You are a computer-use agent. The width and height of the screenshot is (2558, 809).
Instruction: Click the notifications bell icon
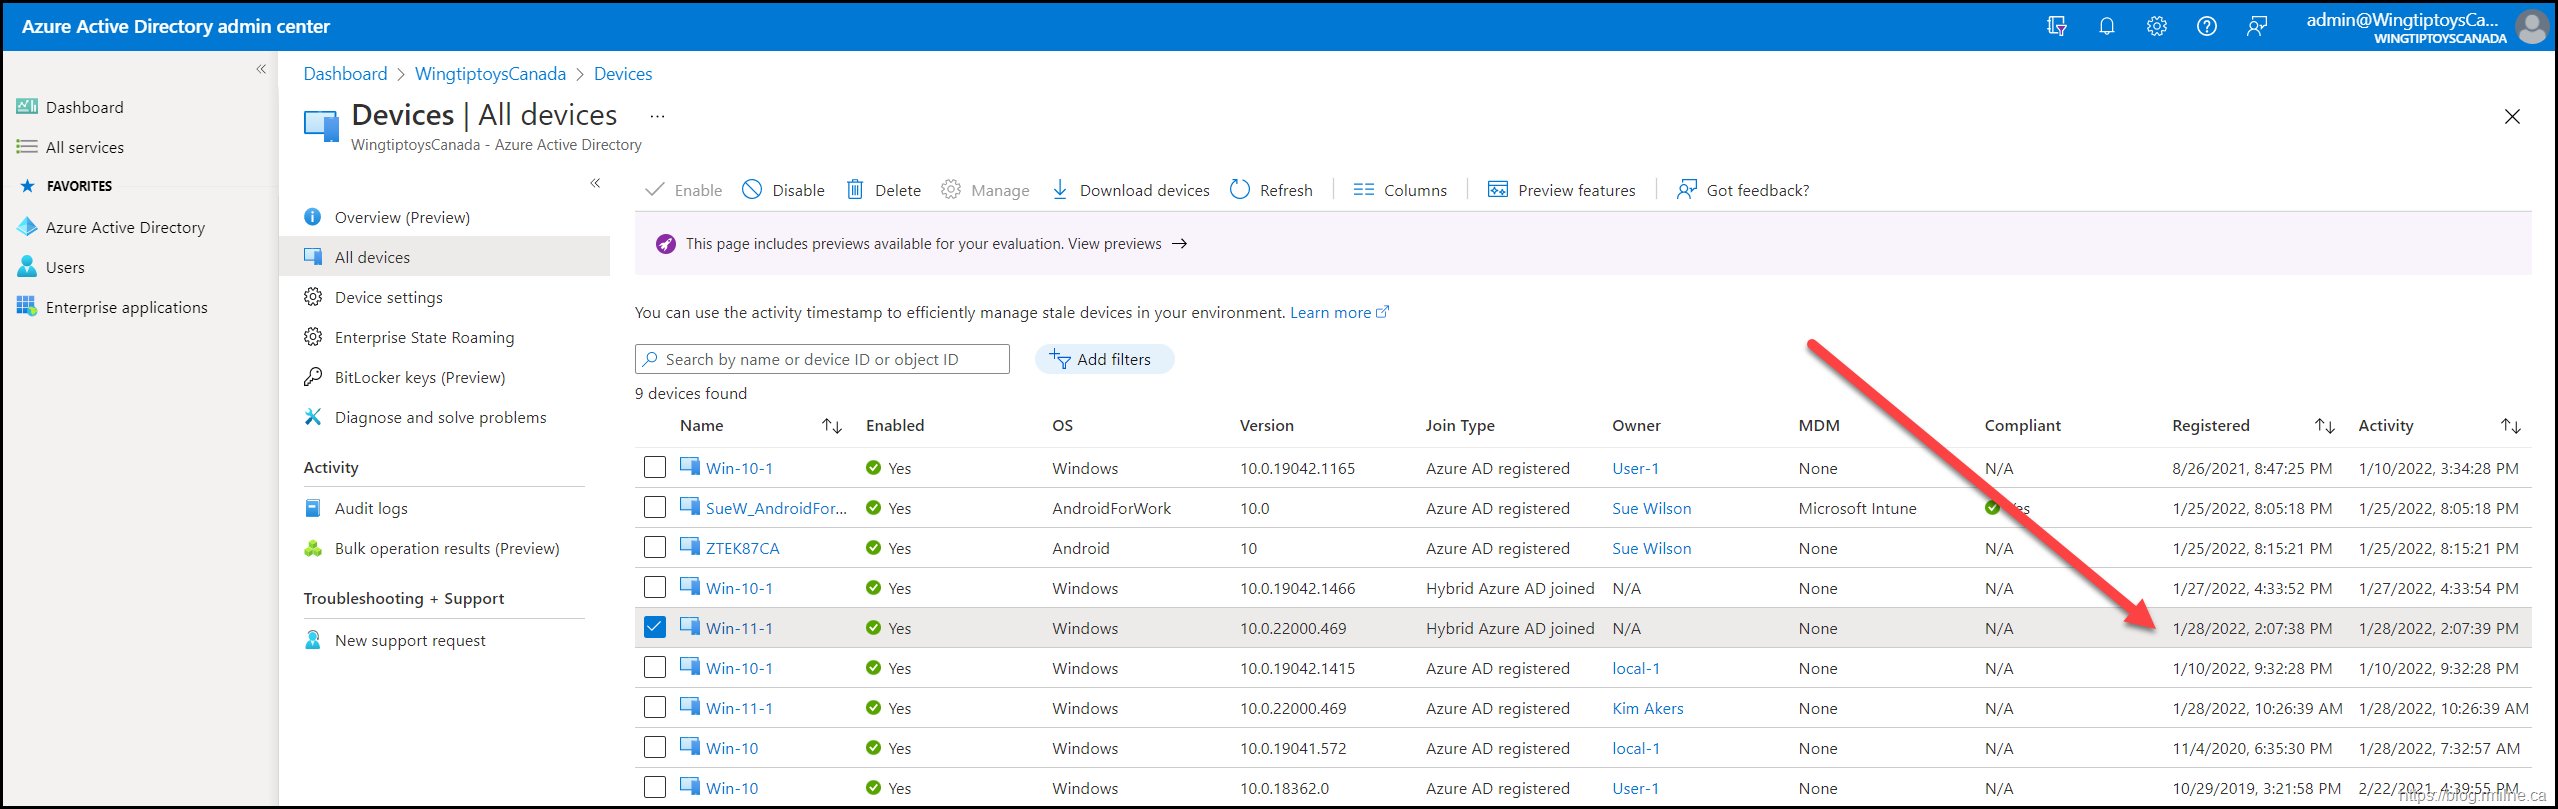click(x=2106, y=26)
